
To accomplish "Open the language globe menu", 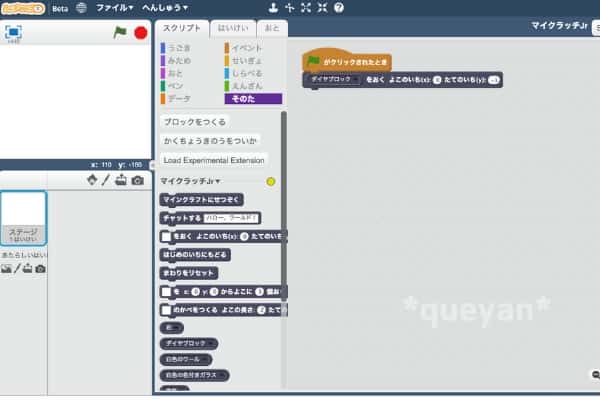I will 81,8.
